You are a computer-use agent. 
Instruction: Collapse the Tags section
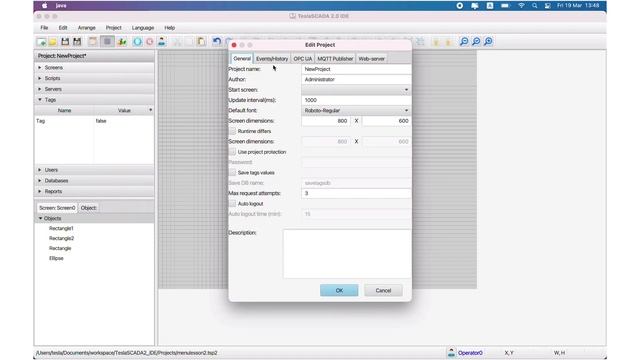tap(40, 100)
